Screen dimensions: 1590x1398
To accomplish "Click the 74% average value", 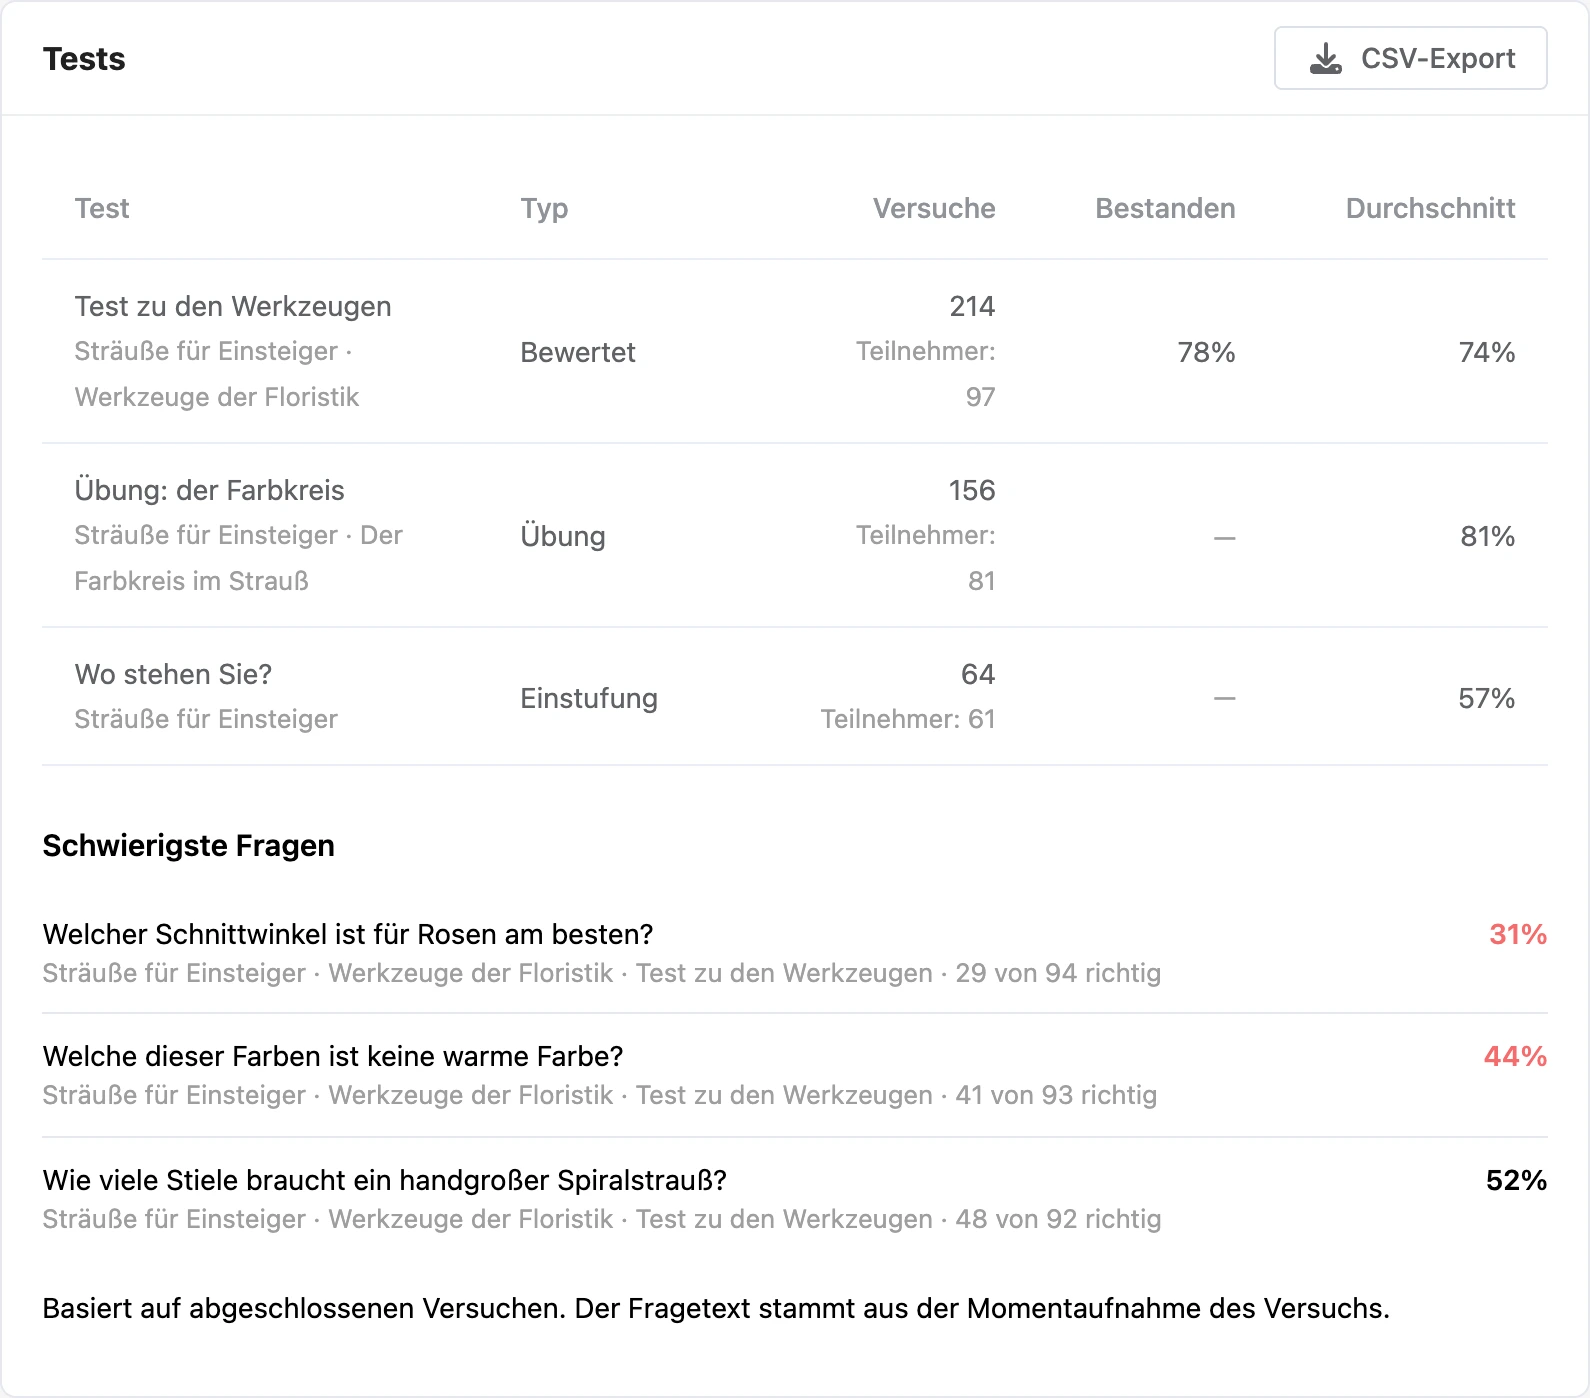I will [1487, 352].
